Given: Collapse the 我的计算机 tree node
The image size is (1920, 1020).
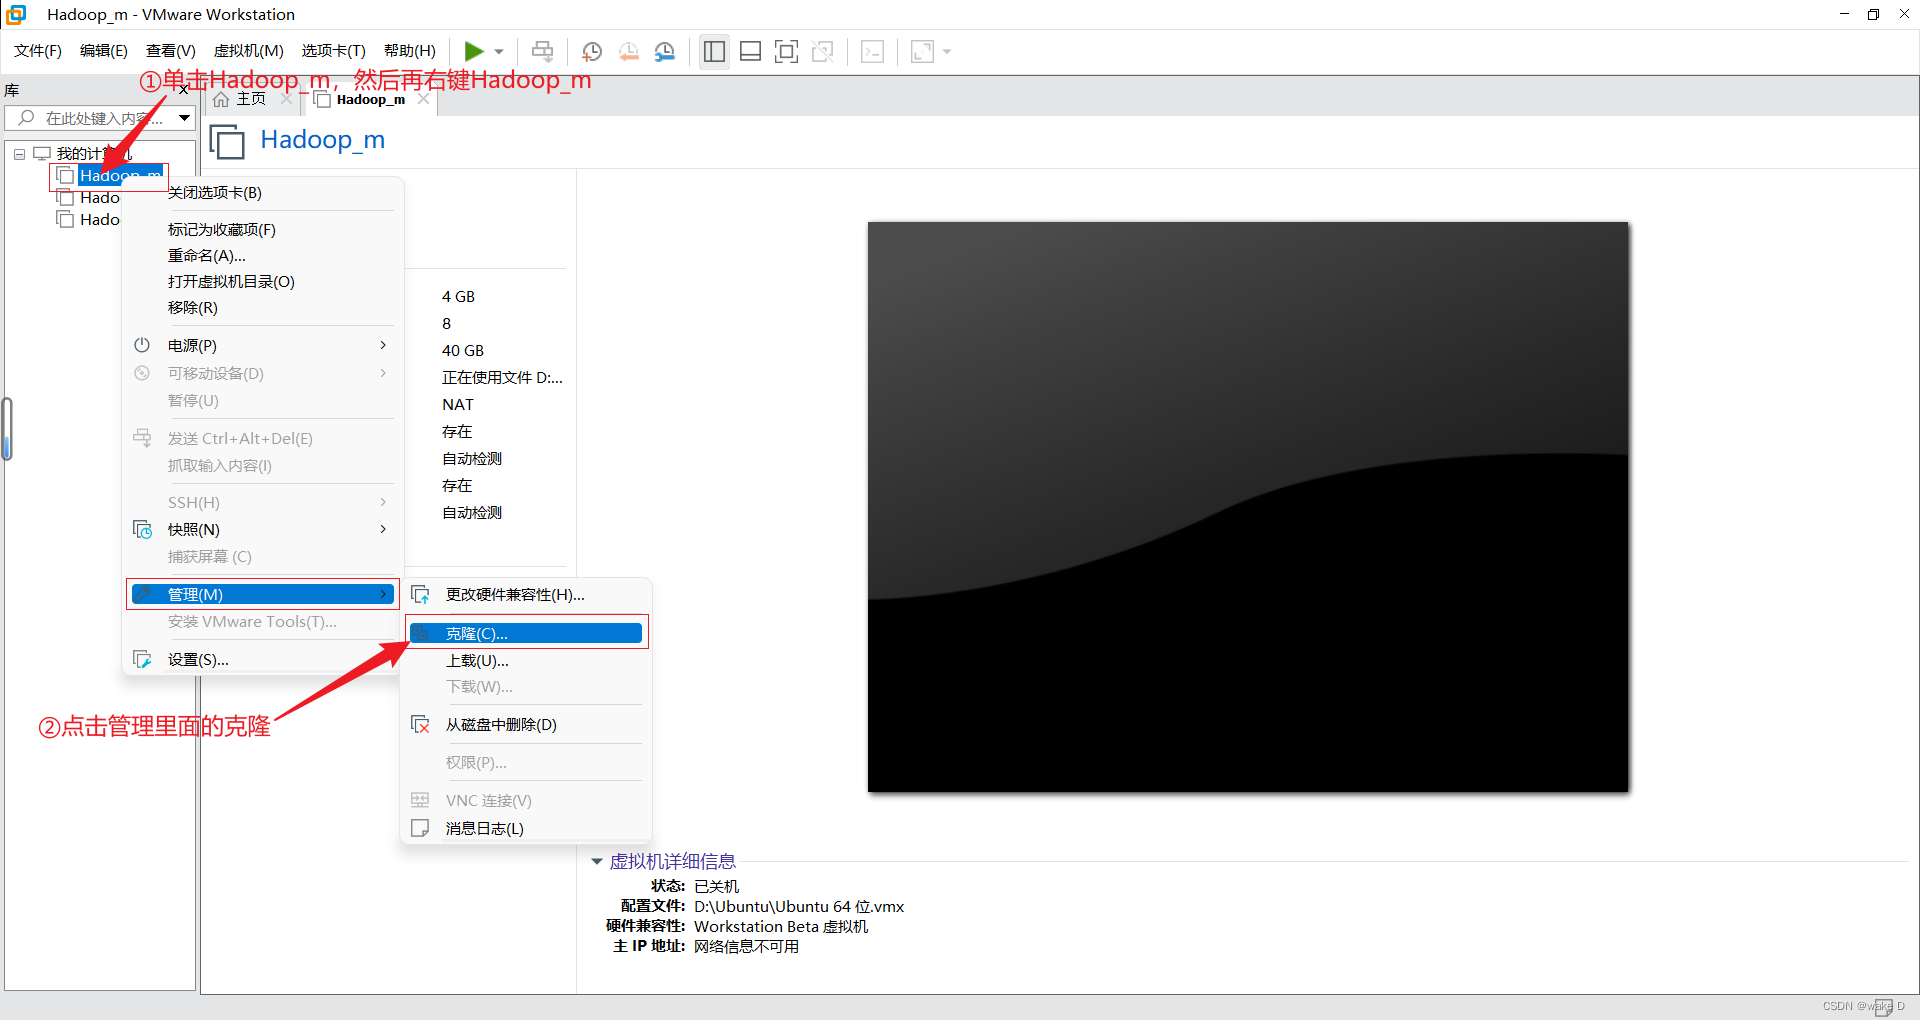Looking at the screenshot, I should pos(19,154).
